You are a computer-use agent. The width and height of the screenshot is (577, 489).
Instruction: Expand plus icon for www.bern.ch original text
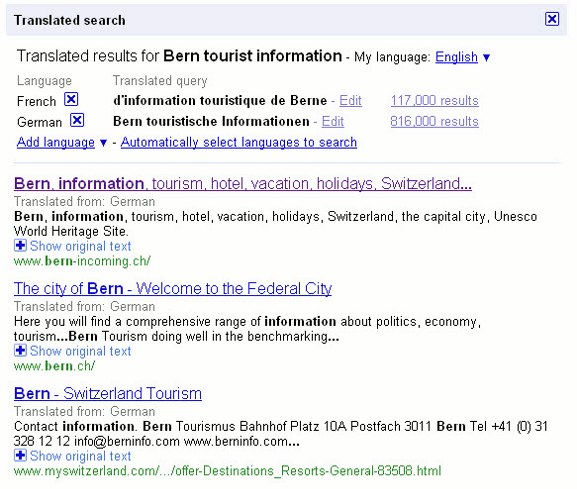coord(20,350)
